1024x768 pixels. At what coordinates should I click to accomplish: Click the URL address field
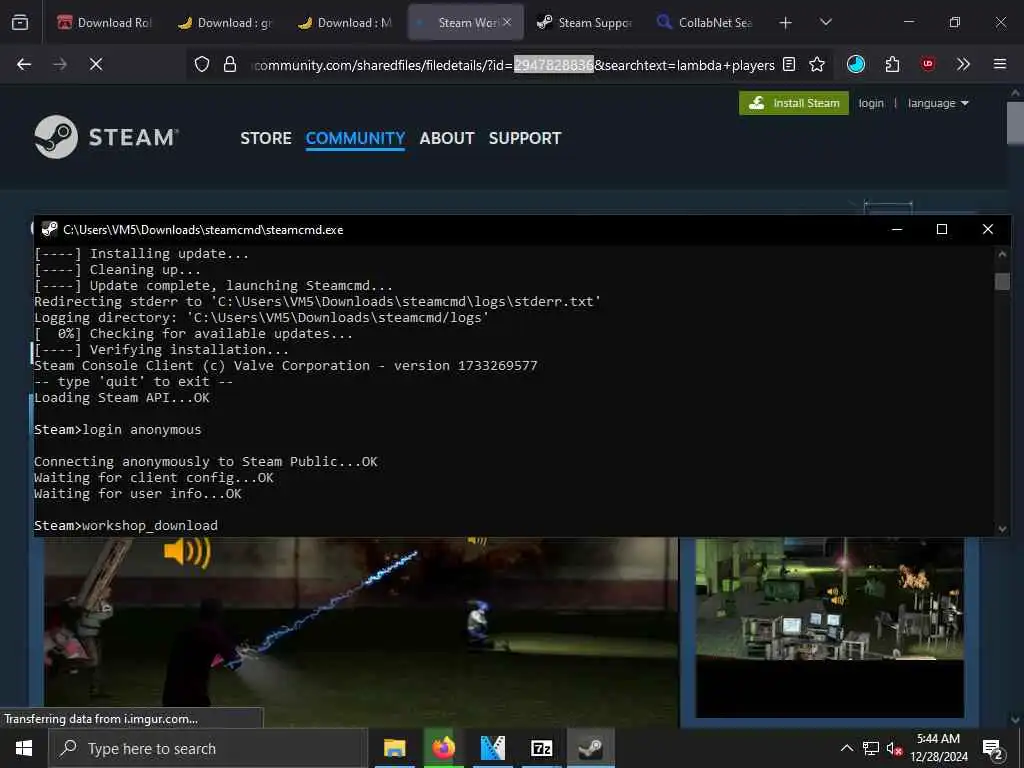514,65
